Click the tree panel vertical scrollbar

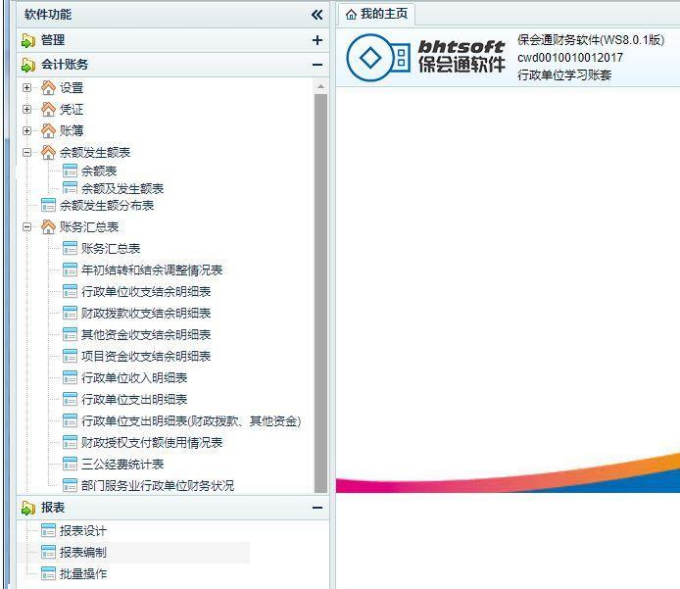[320, 280]
